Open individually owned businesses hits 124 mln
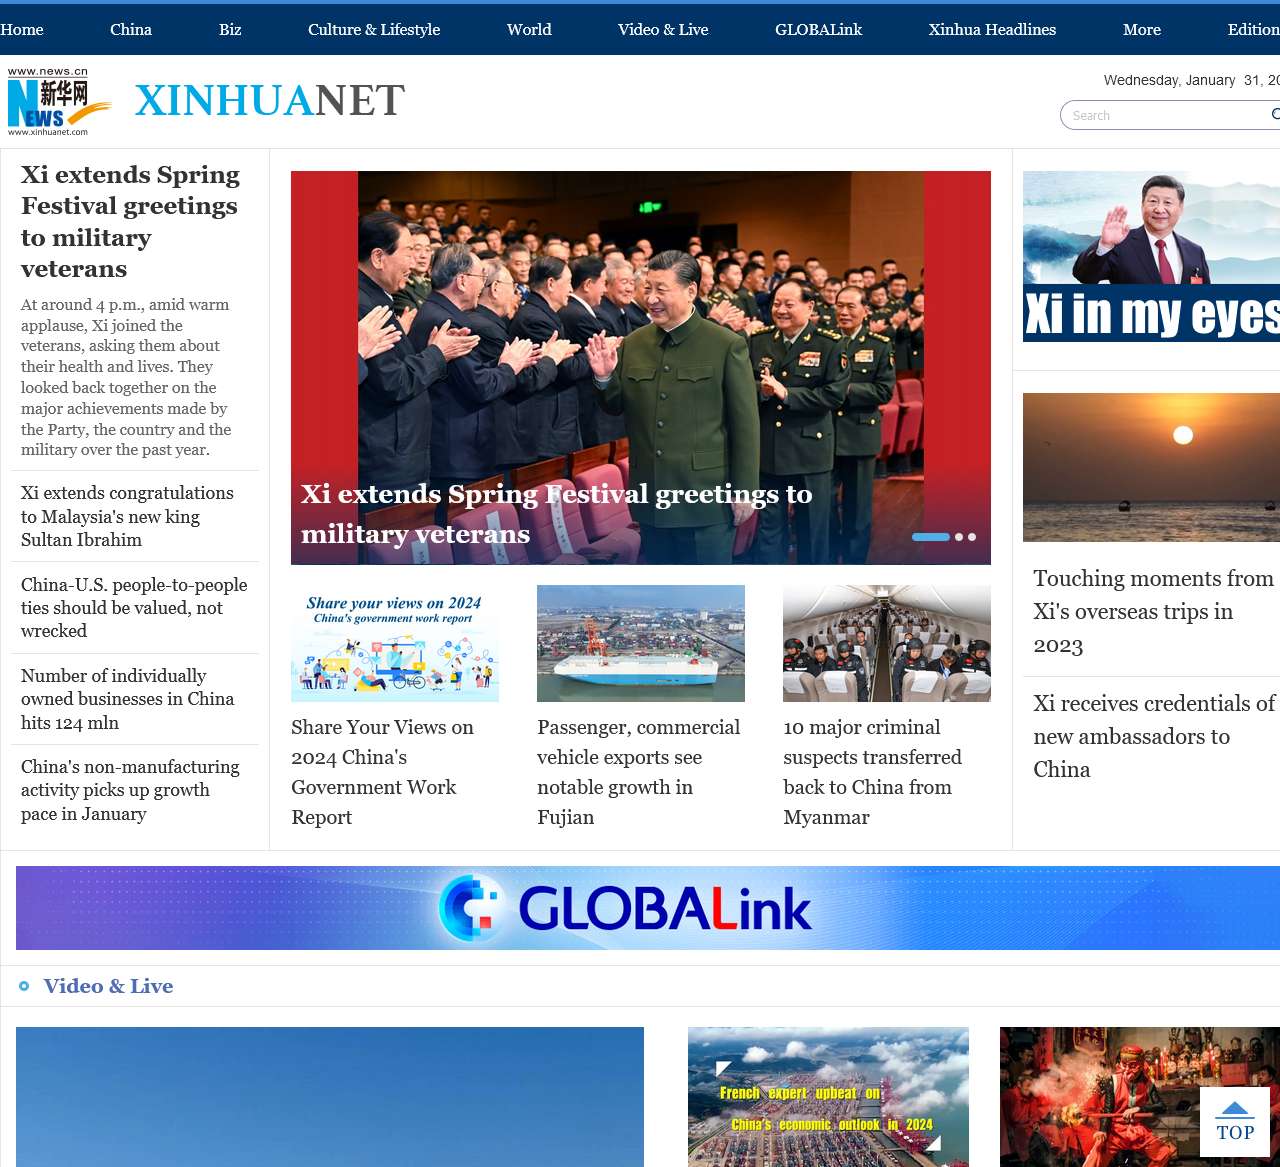 (127, 699)
